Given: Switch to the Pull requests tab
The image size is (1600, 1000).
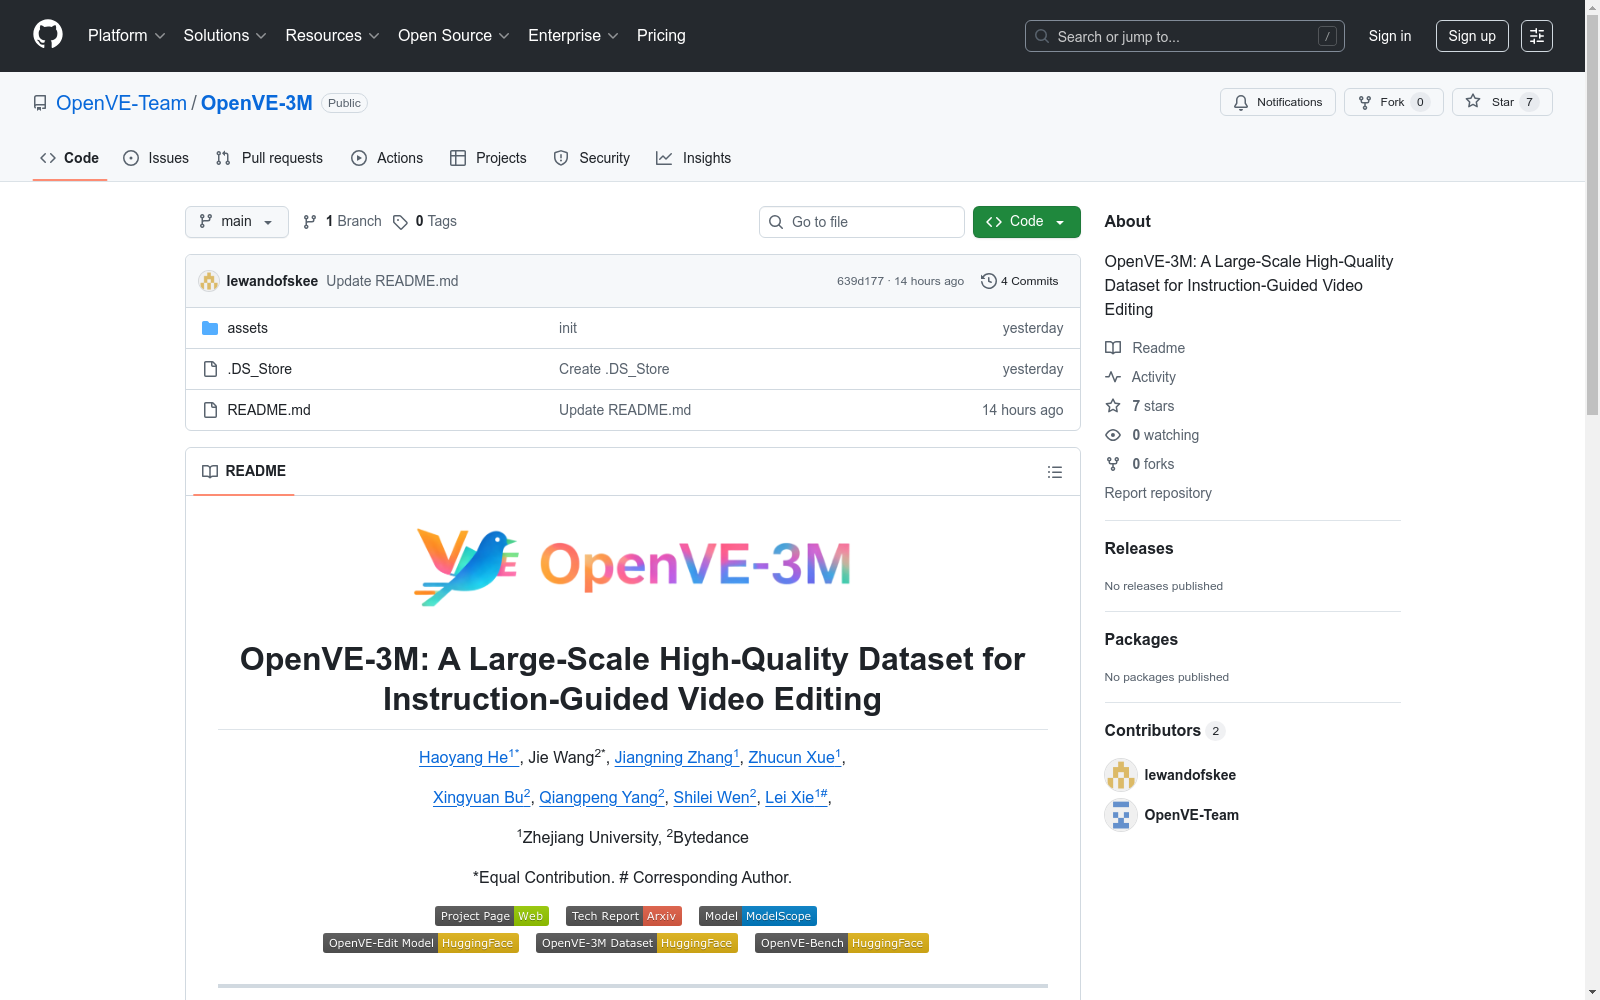Looking at the screenshot, I should click(x=269, y=158).
